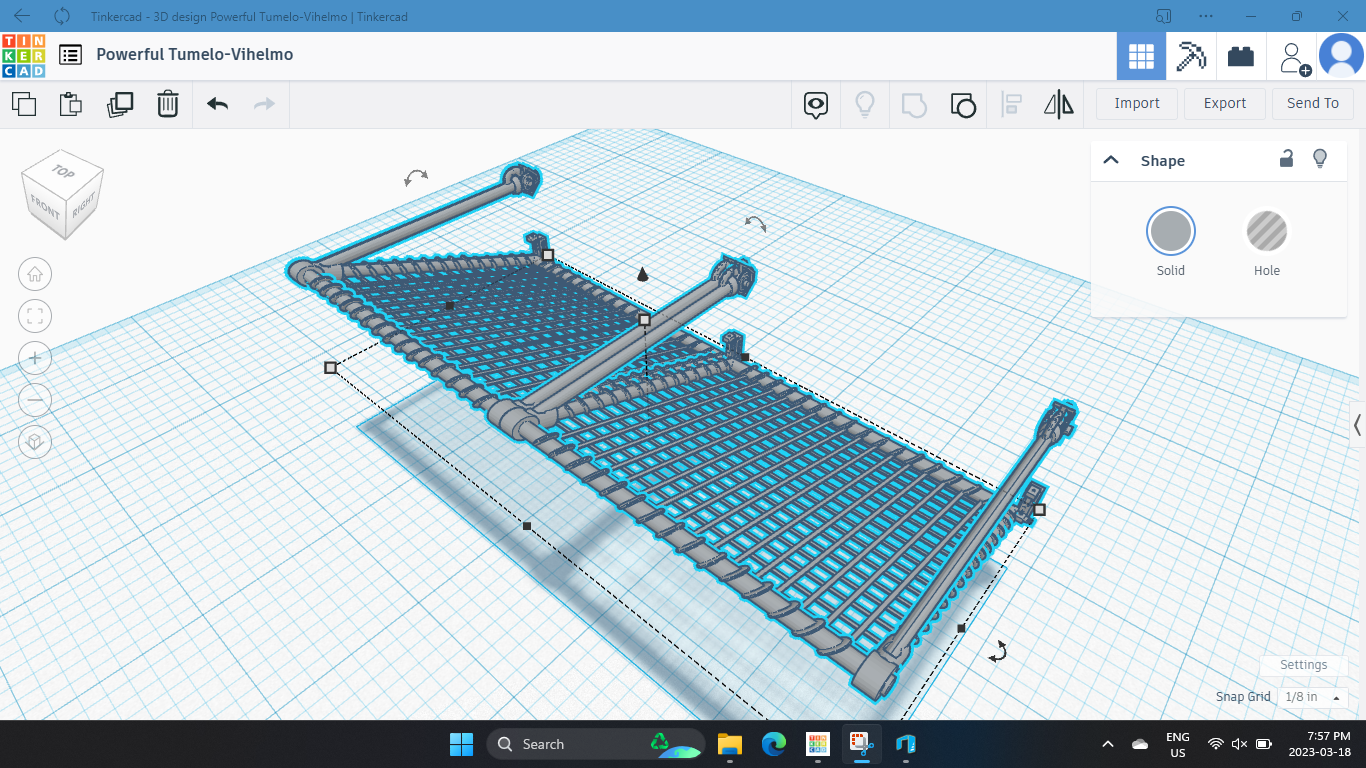Screen dimensions: 1366x768
Task: Set the shape to Solid
Action: pos(1170,232)
